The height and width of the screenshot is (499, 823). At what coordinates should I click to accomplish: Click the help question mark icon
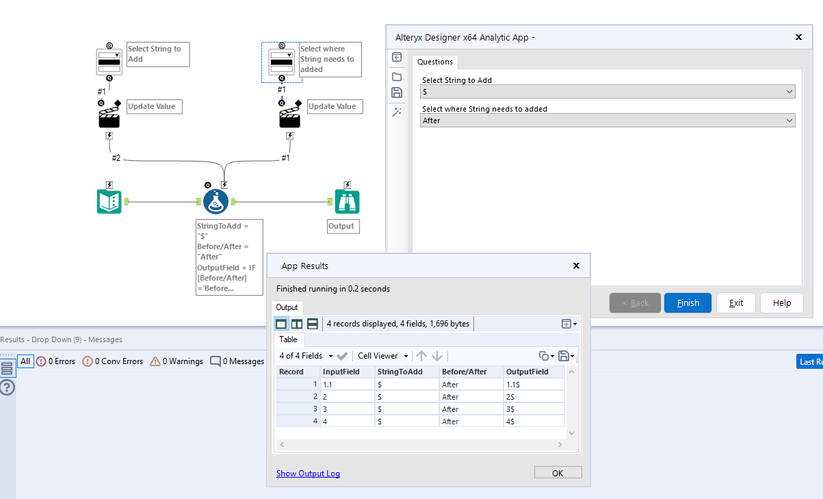pos(7,388)
